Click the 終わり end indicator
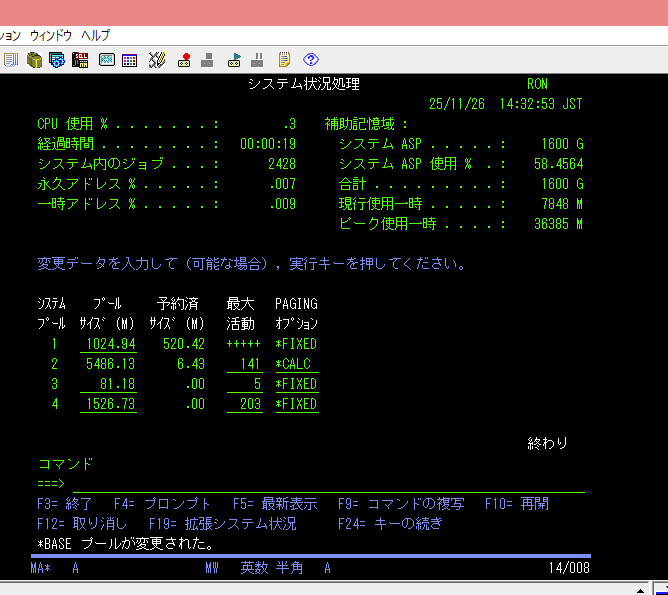668x595 pixels. click(x=547, y=444)
